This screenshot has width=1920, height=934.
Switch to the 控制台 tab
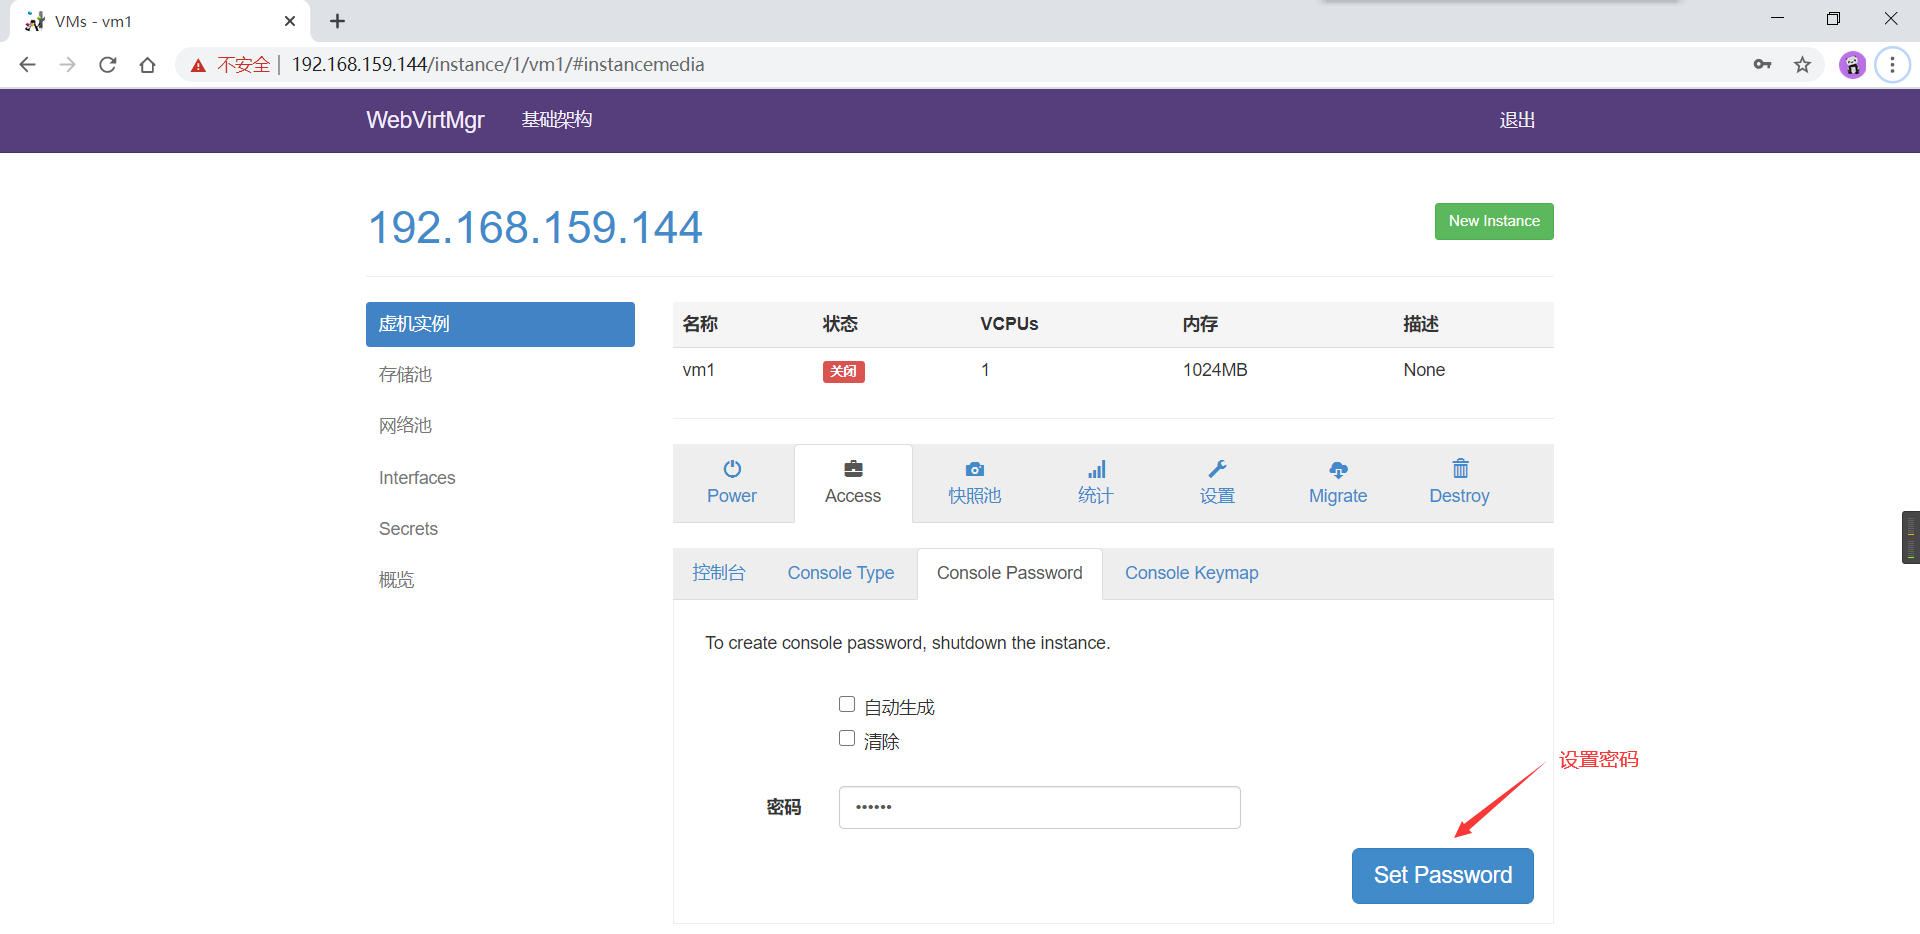[719, 573]
